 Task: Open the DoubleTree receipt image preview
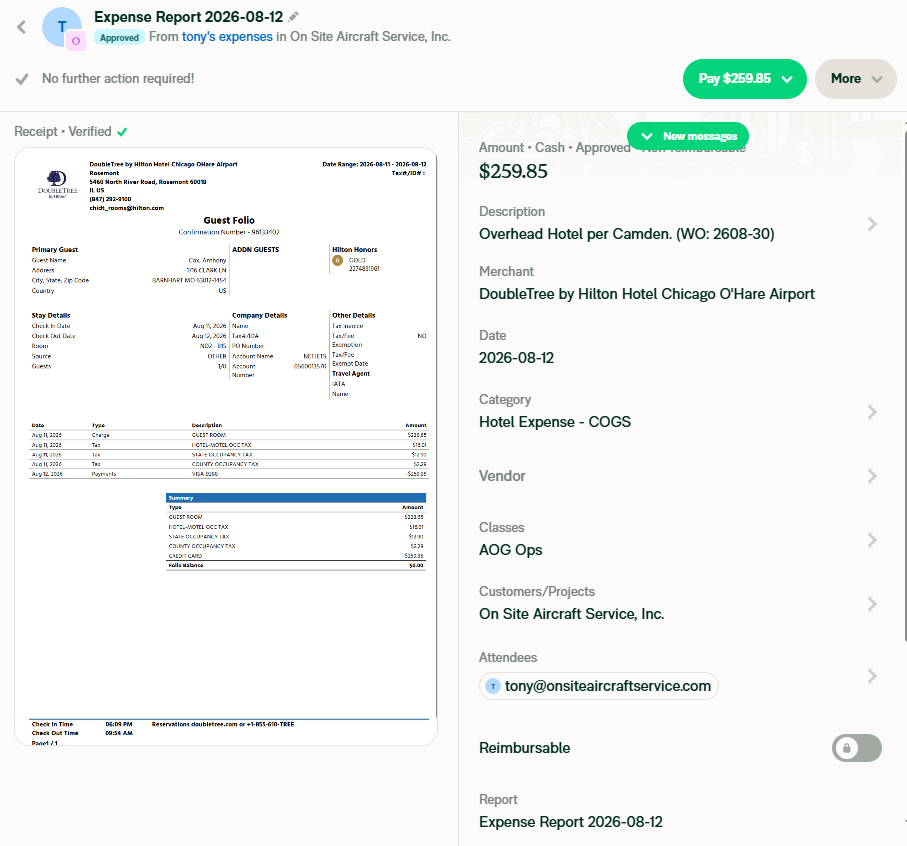point(226,446)
